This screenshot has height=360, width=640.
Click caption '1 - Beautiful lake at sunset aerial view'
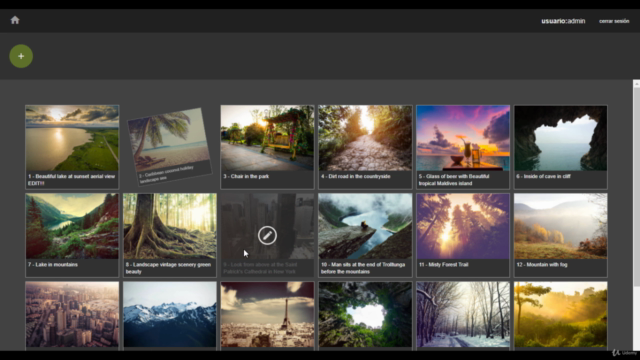(71, 176)
